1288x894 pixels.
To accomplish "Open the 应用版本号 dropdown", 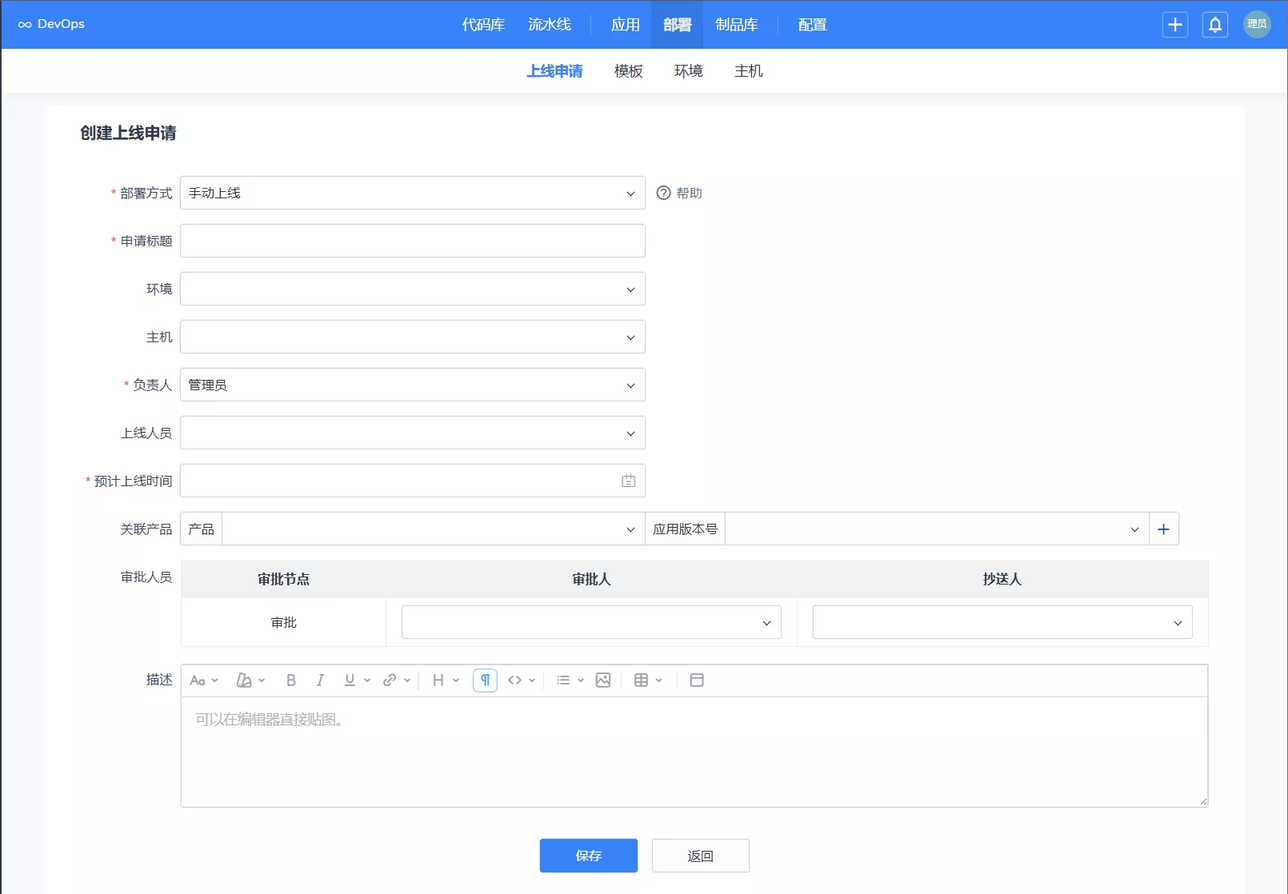I will [937, 529].
